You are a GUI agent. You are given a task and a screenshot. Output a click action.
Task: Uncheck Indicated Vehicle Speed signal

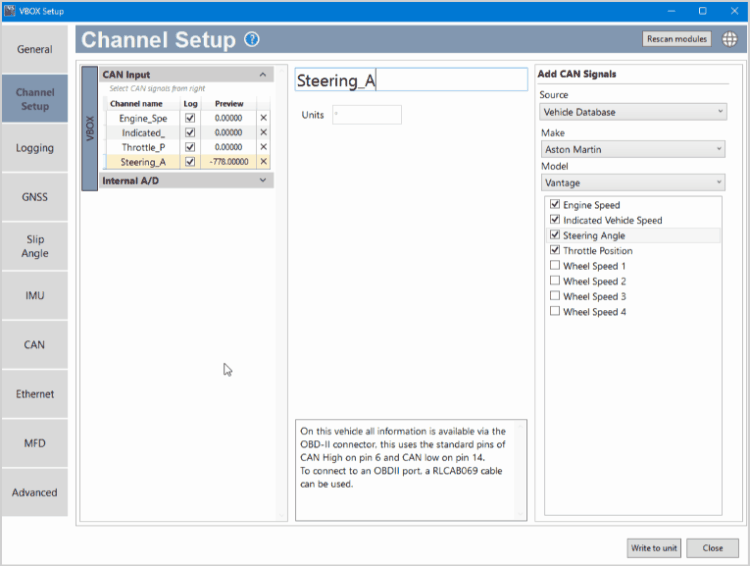tap(555, 220)
